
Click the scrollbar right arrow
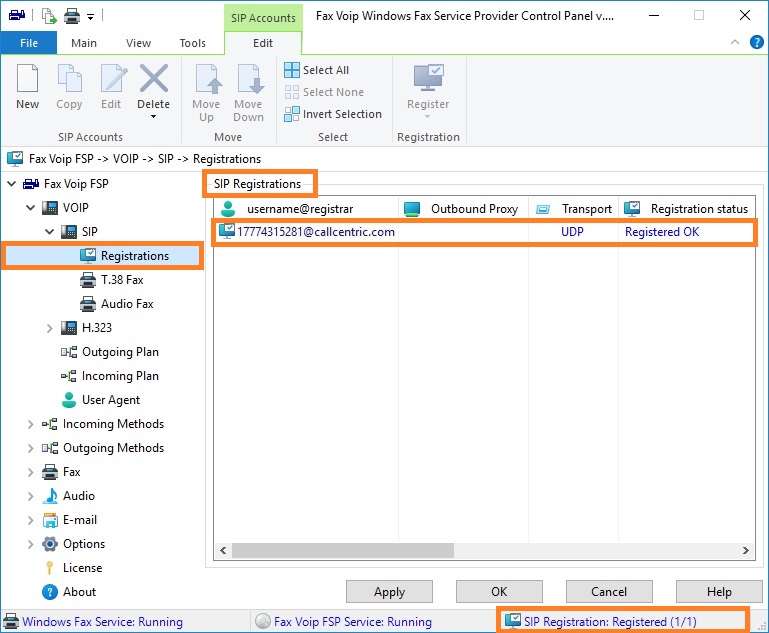pos(745,550)
